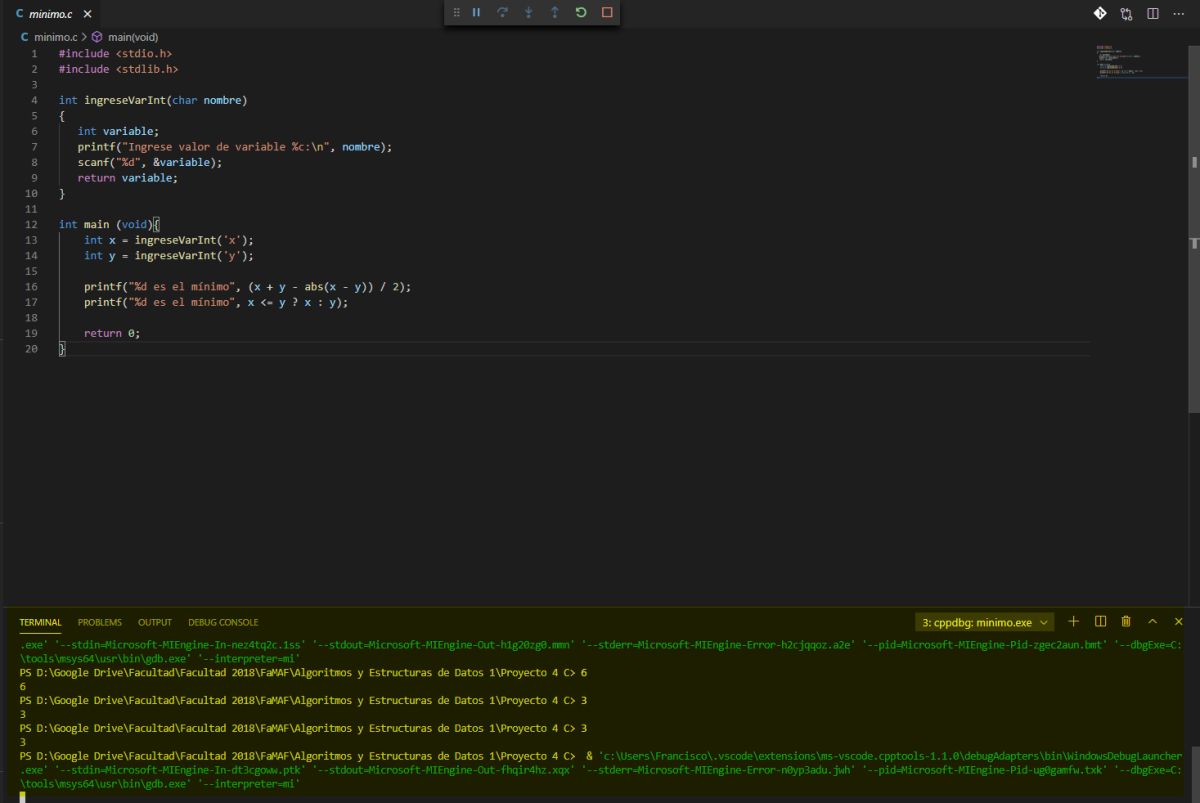Click the scanf call on line 8
1200x803 pixels.
pyautogui.click(x=150, y=162)
